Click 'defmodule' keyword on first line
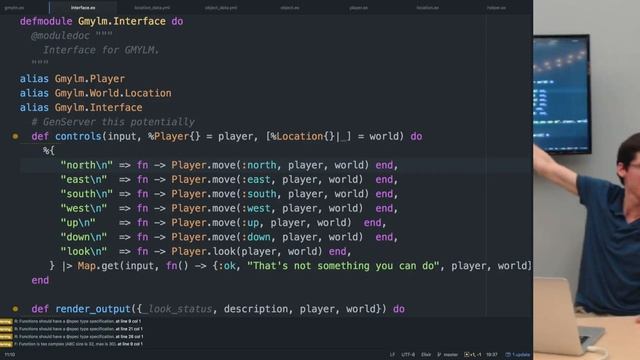This screenshot has height=360, width=640. [46, 21]
